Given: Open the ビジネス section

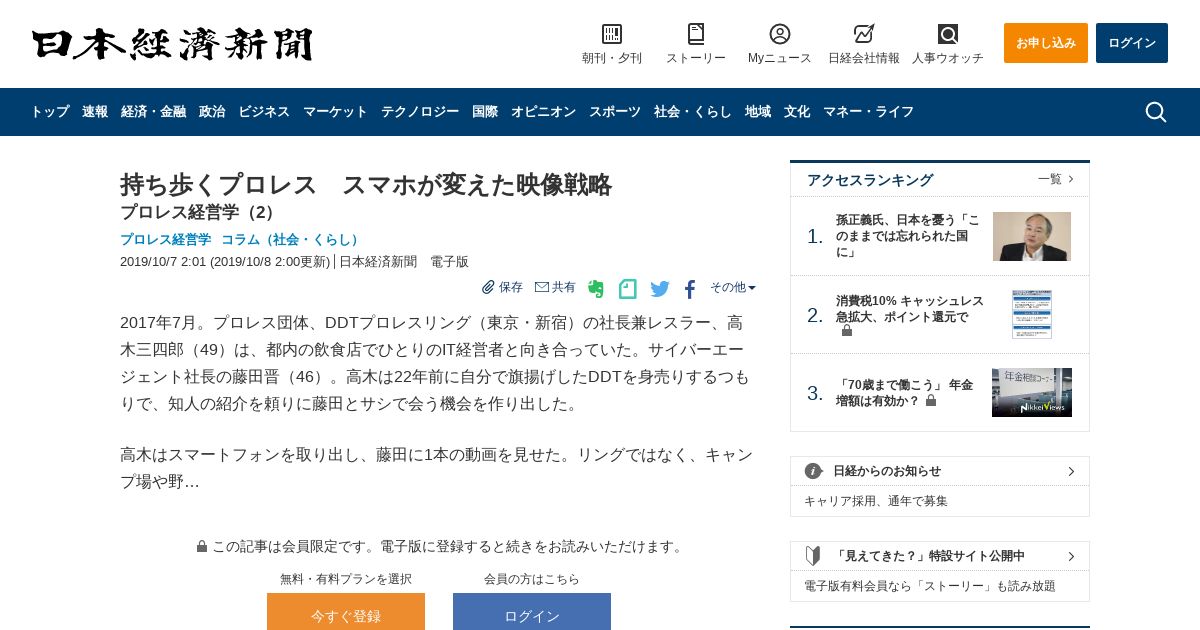Looking at the screenshot, I should pyautogui.click(x=264, y=112).
